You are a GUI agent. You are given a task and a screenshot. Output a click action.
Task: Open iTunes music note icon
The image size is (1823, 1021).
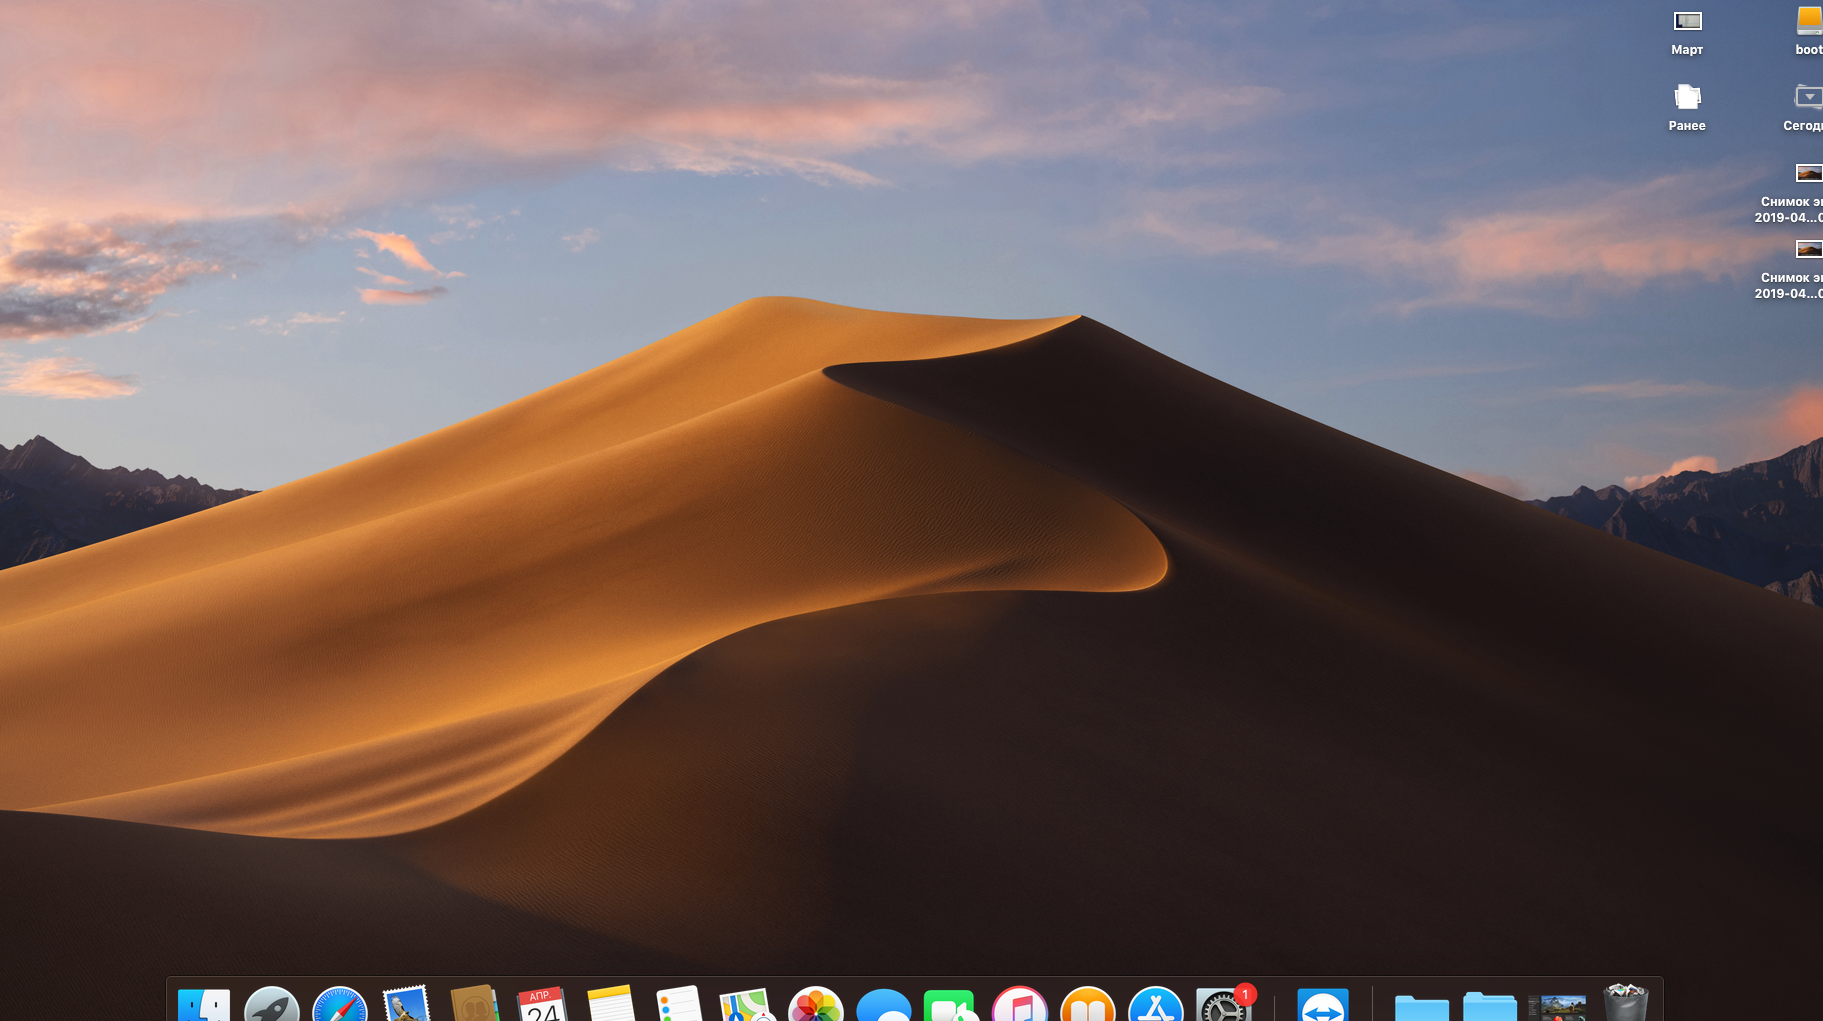(1020, 1004)
